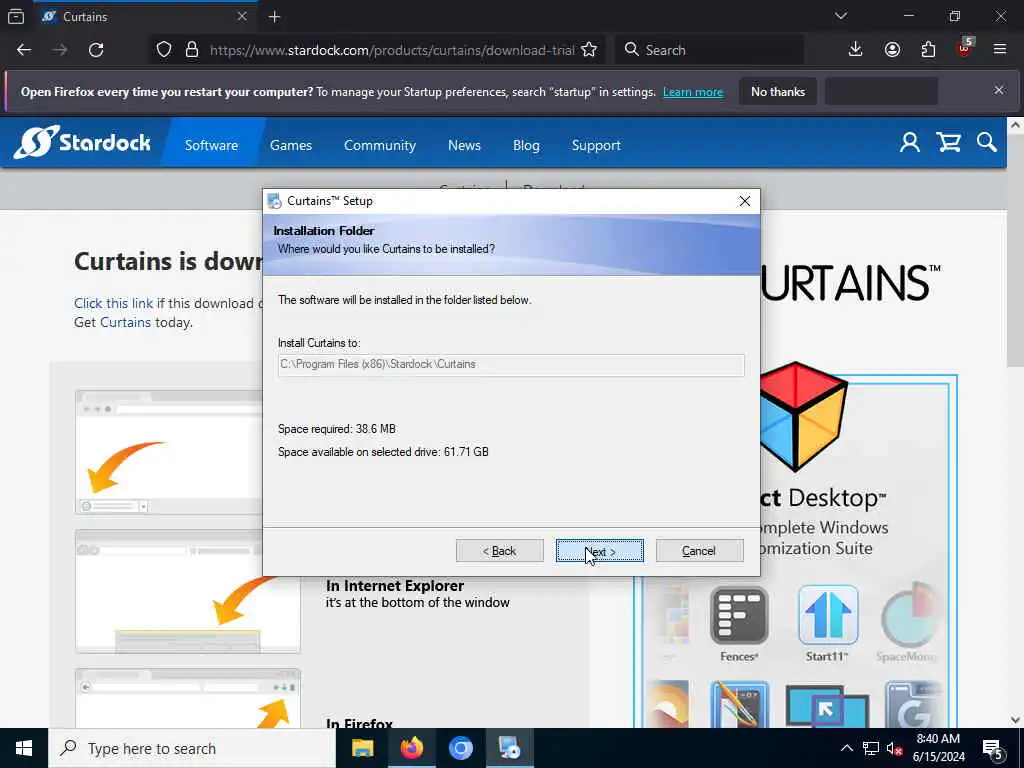This screenshot has height=768, width=1024.
Task: Reload the current page
Action: [x=96, y=50]
